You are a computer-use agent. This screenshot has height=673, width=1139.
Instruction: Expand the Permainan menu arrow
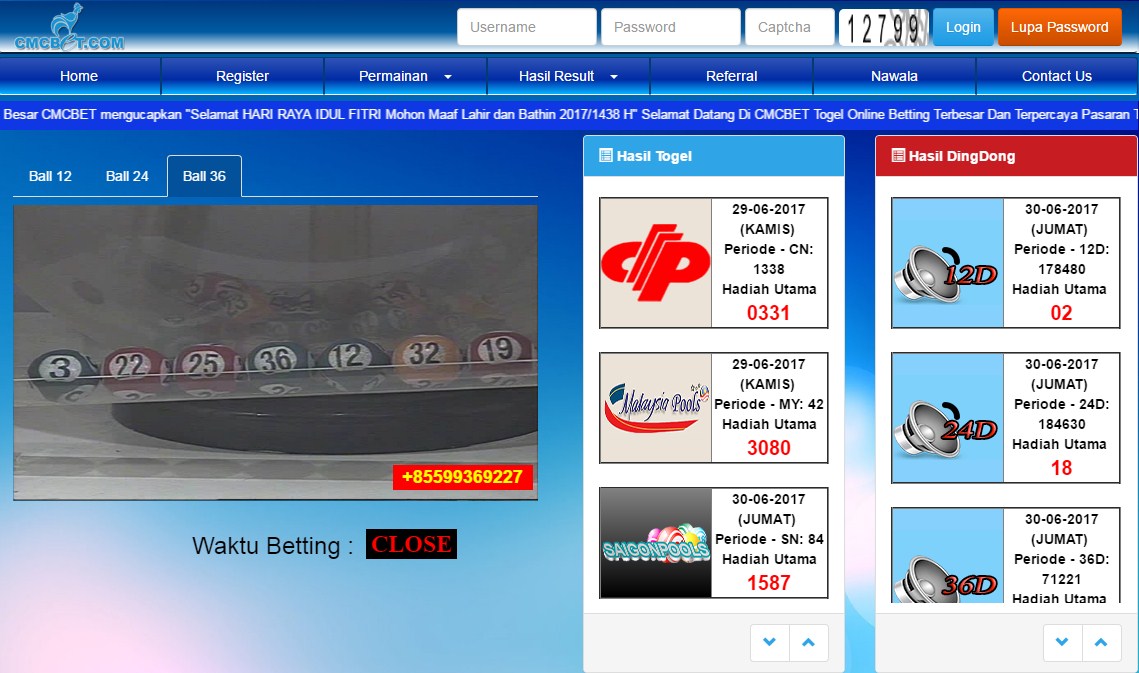click(447, 76)
